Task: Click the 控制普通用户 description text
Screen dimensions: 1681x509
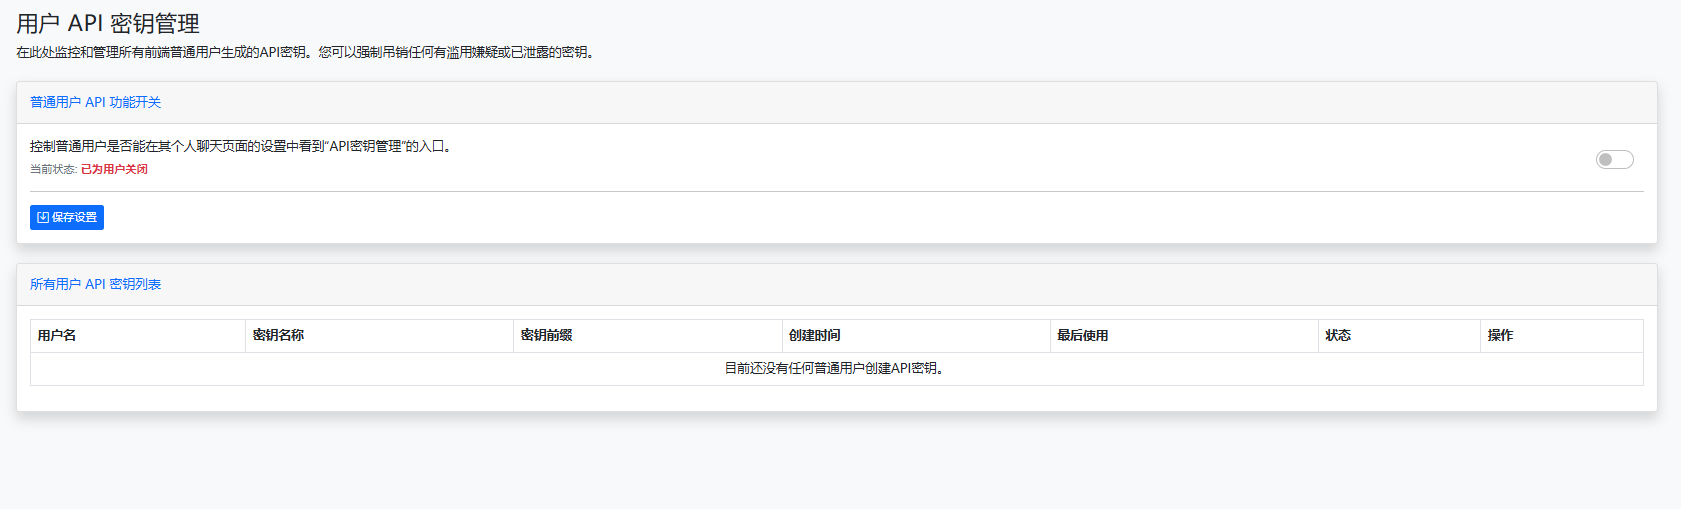Action: click(242, 146)
